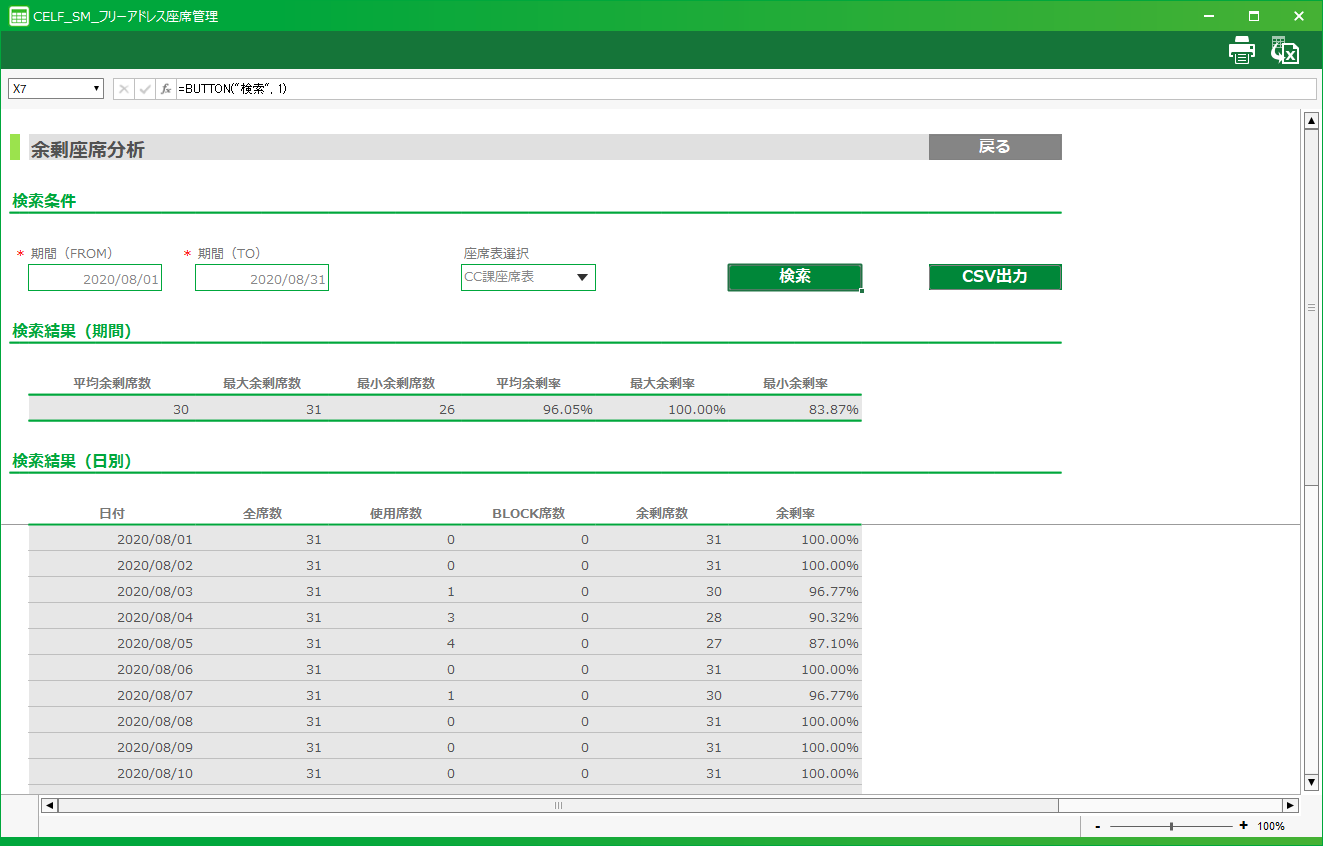Click the formula bar cancel X icon
The width and height of the screenshot is (1323, 846).
tap(124, 89)
